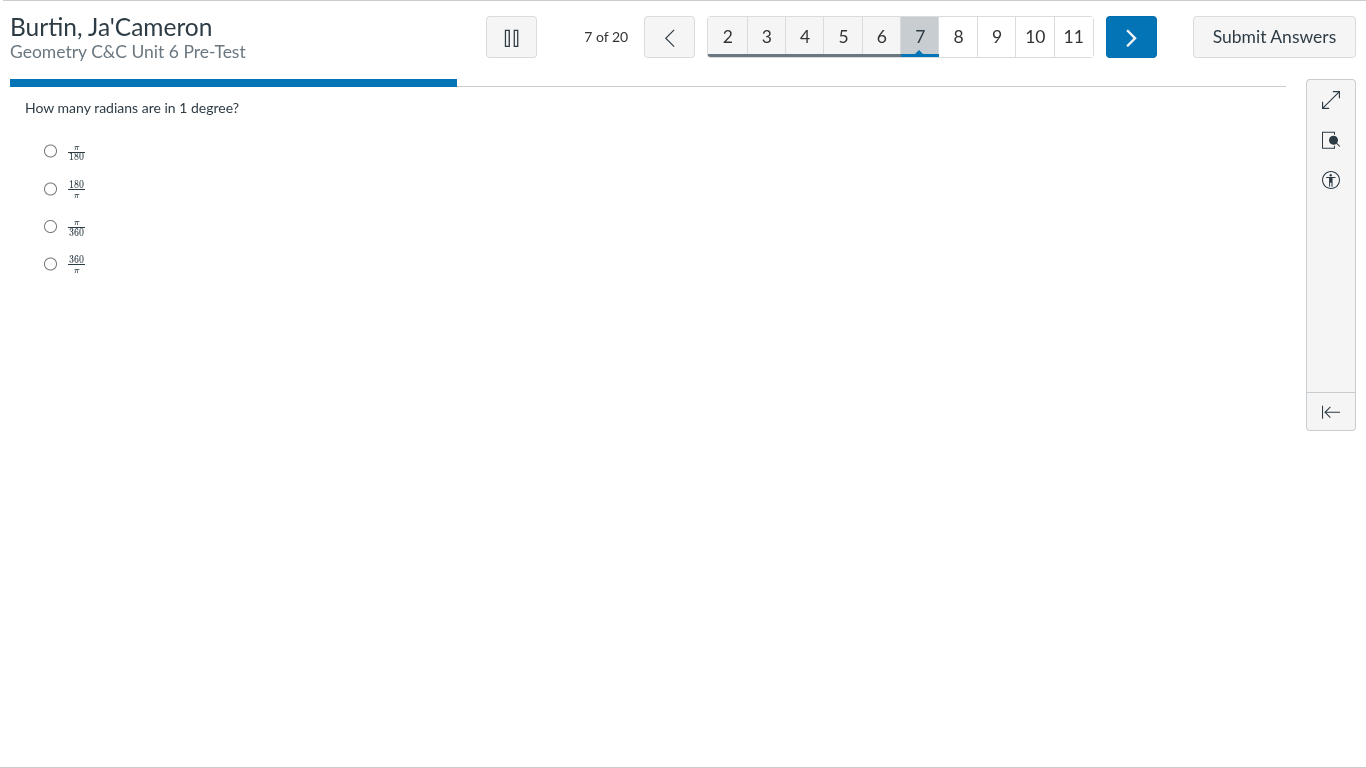Collapse the right-side tool panel

(1330, 412)
